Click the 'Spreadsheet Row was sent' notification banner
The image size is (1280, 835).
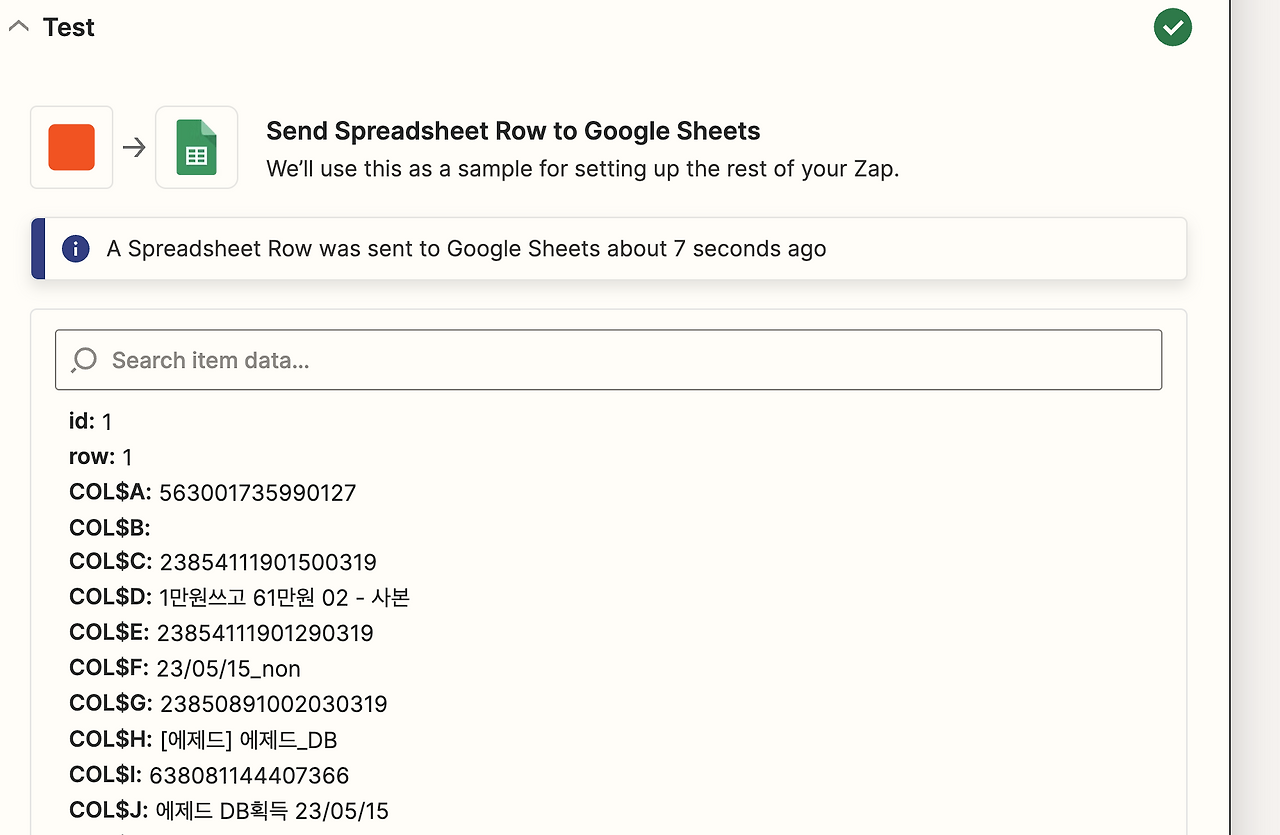pyautogui.click(x=610, y=249)
